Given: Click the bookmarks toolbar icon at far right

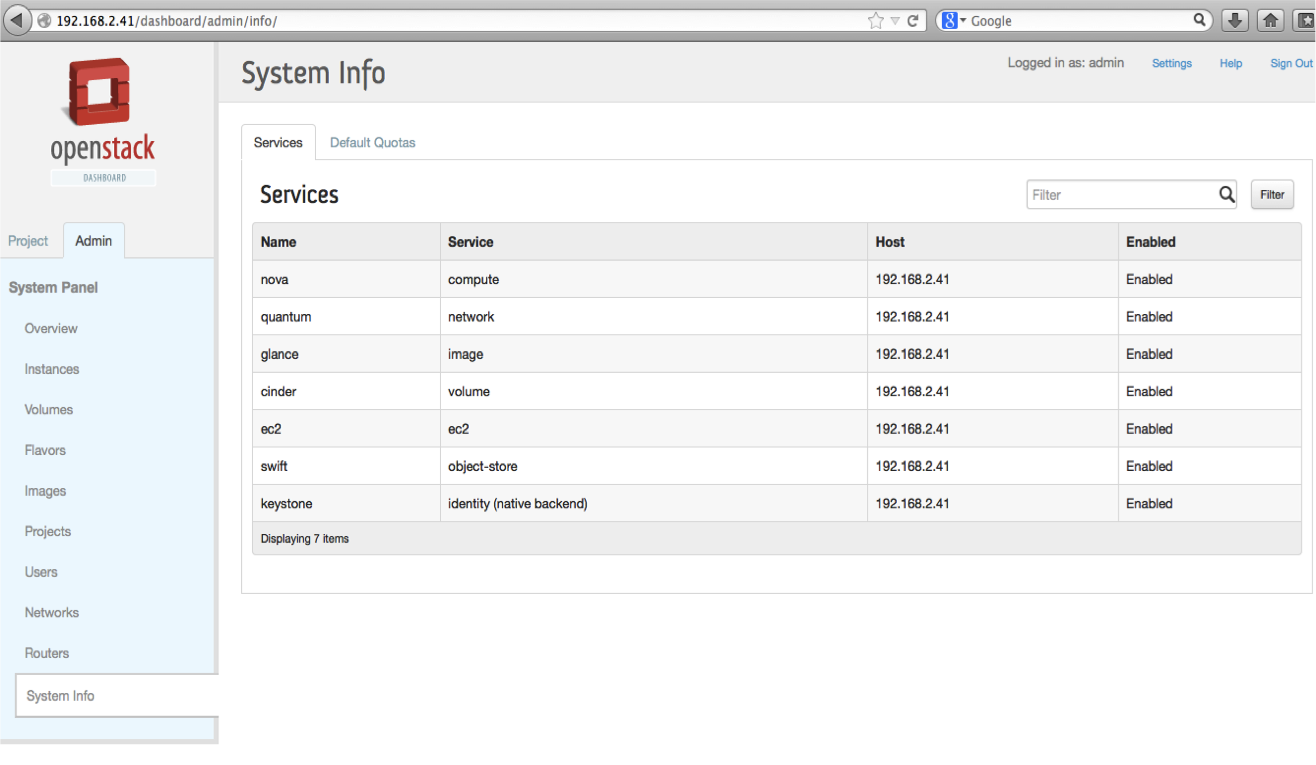Looking at the screenshot, I should [1304, 20].
